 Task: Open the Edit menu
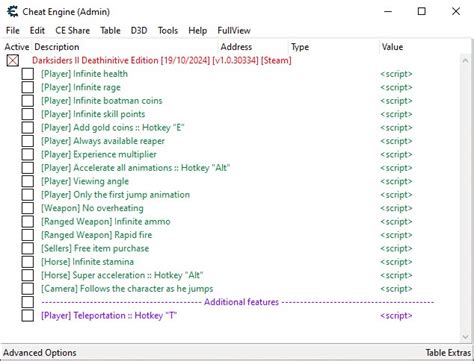pyautogui.click(x=37, y=30)
